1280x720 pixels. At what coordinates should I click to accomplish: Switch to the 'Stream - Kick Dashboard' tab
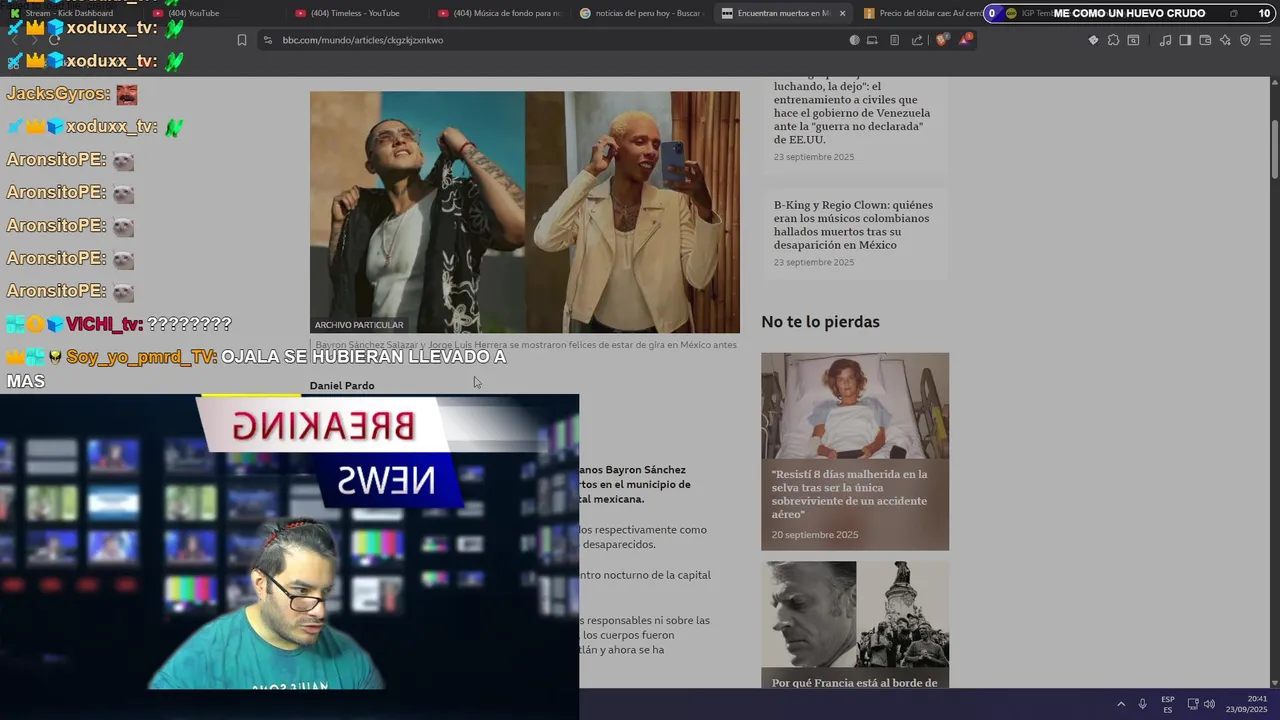click(70, 13)
